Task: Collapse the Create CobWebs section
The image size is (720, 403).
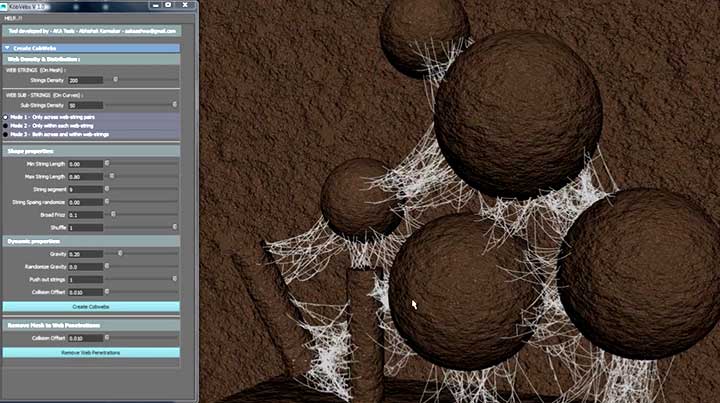Action: [8, 47]
